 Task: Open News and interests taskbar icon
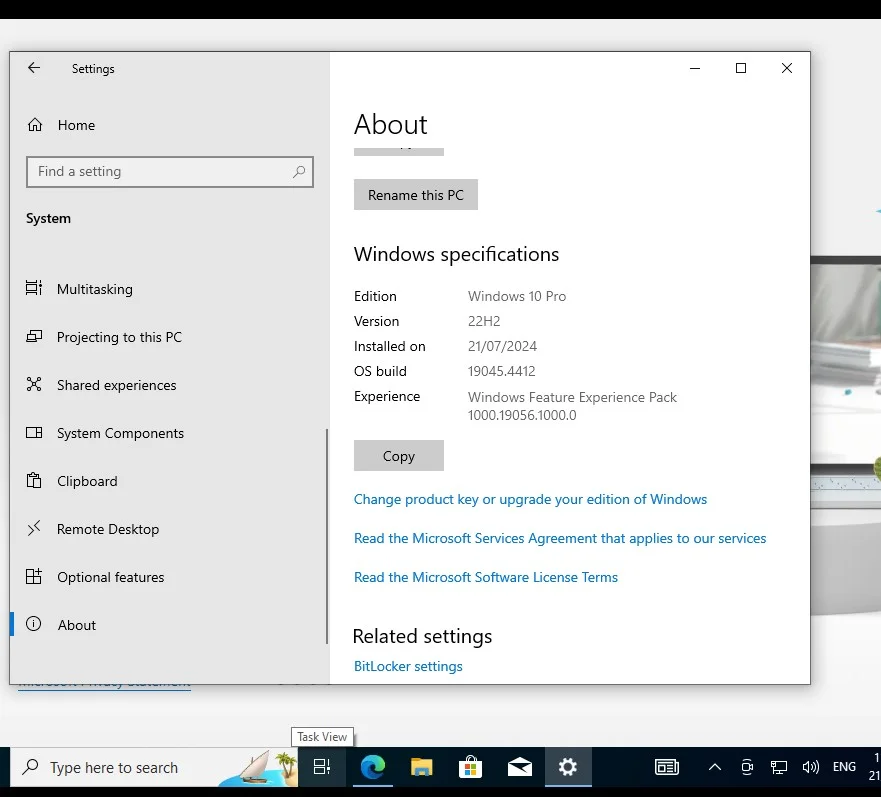pos(667,767)
